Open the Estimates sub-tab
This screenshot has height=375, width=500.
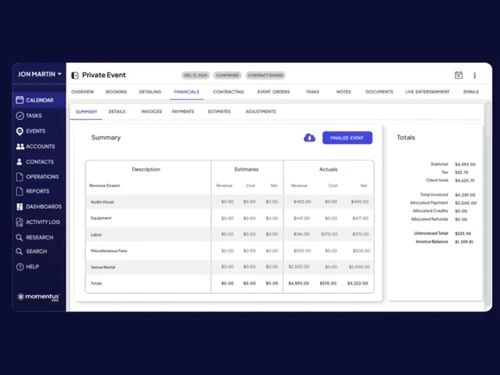point(219,112)
